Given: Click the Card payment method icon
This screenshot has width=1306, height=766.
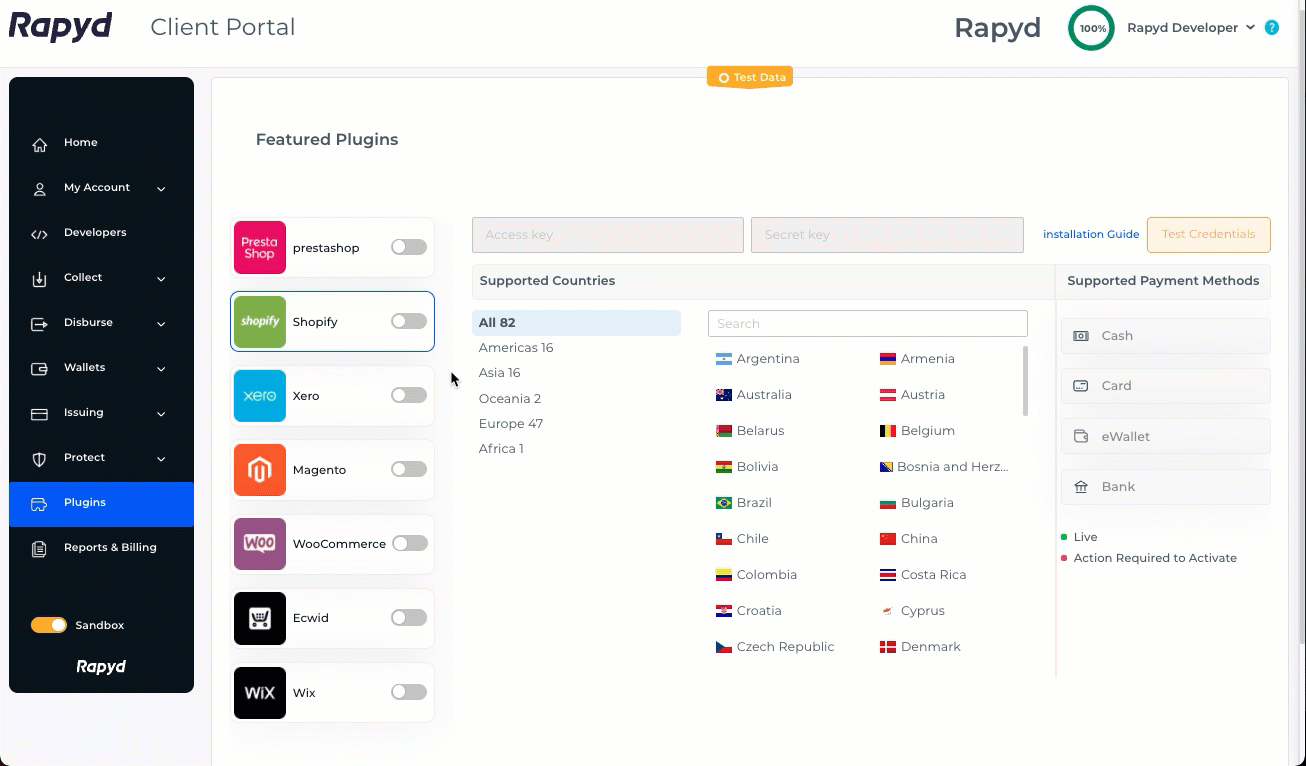Looking at the screenshot, I should (x=1081, y=386).
